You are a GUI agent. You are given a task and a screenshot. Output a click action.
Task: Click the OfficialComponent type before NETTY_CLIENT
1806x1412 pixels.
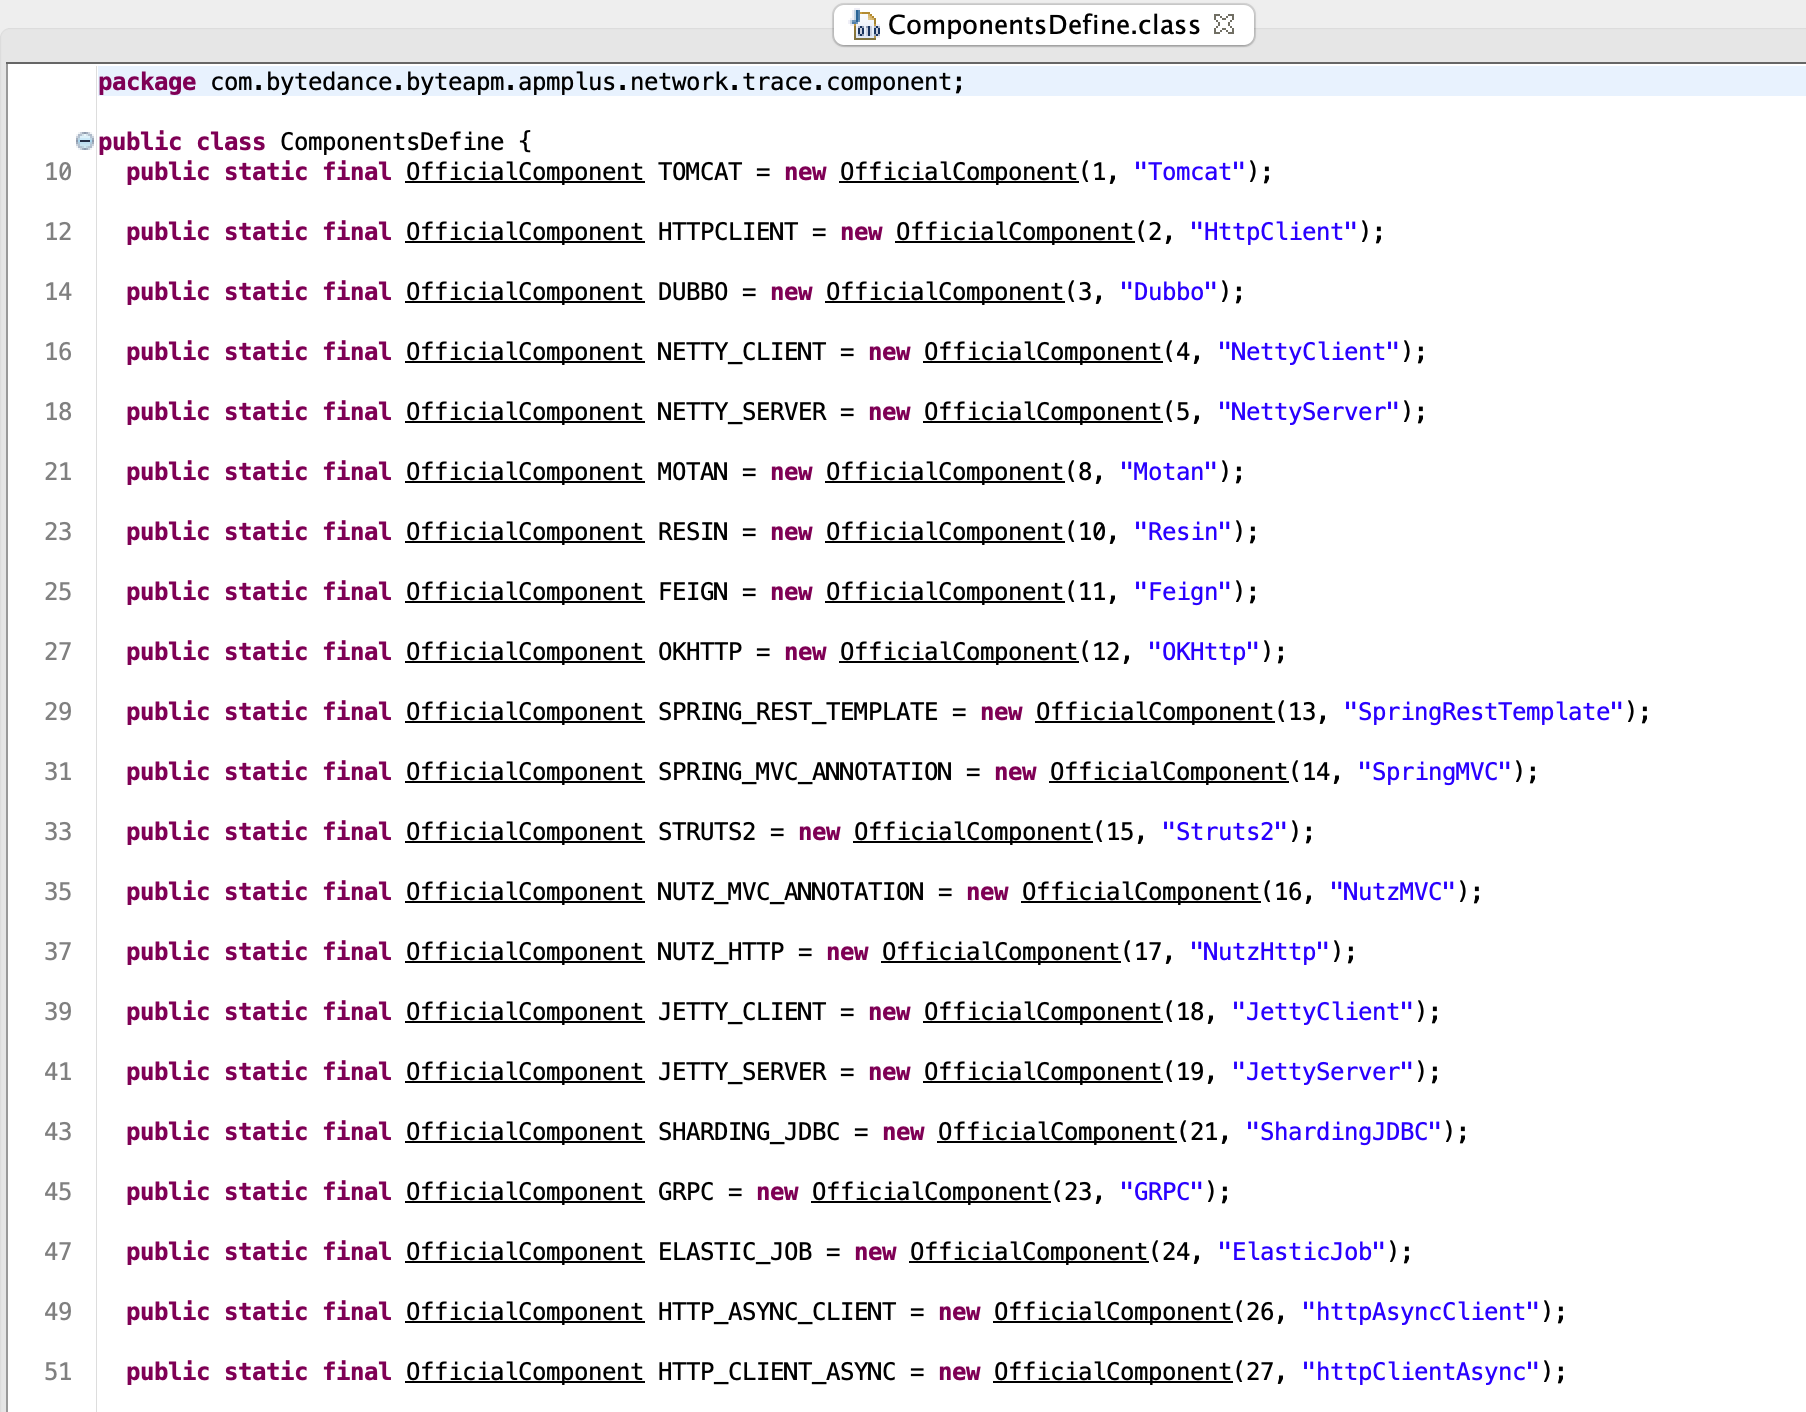point(524,352)
